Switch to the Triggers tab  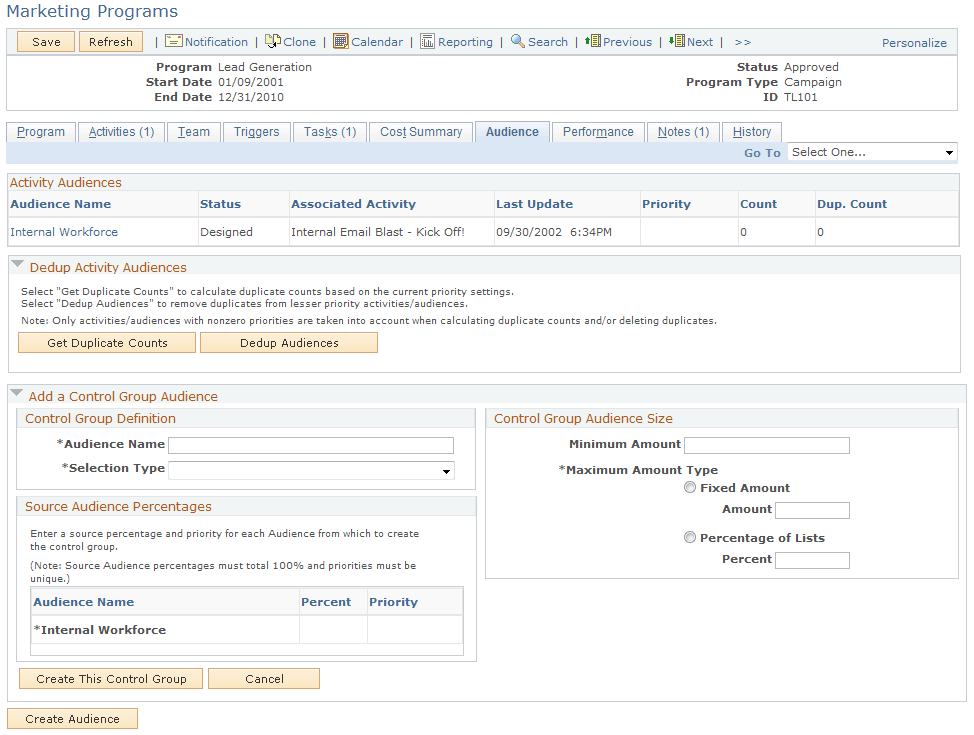click(x=257, y=132)
